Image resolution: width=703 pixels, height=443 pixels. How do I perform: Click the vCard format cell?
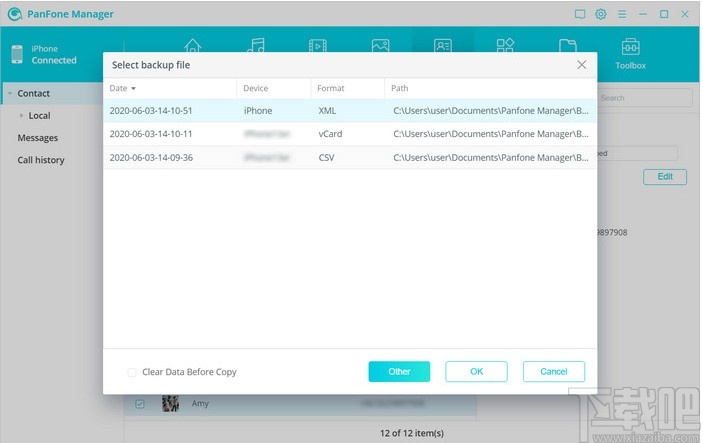tap(330, 134)
